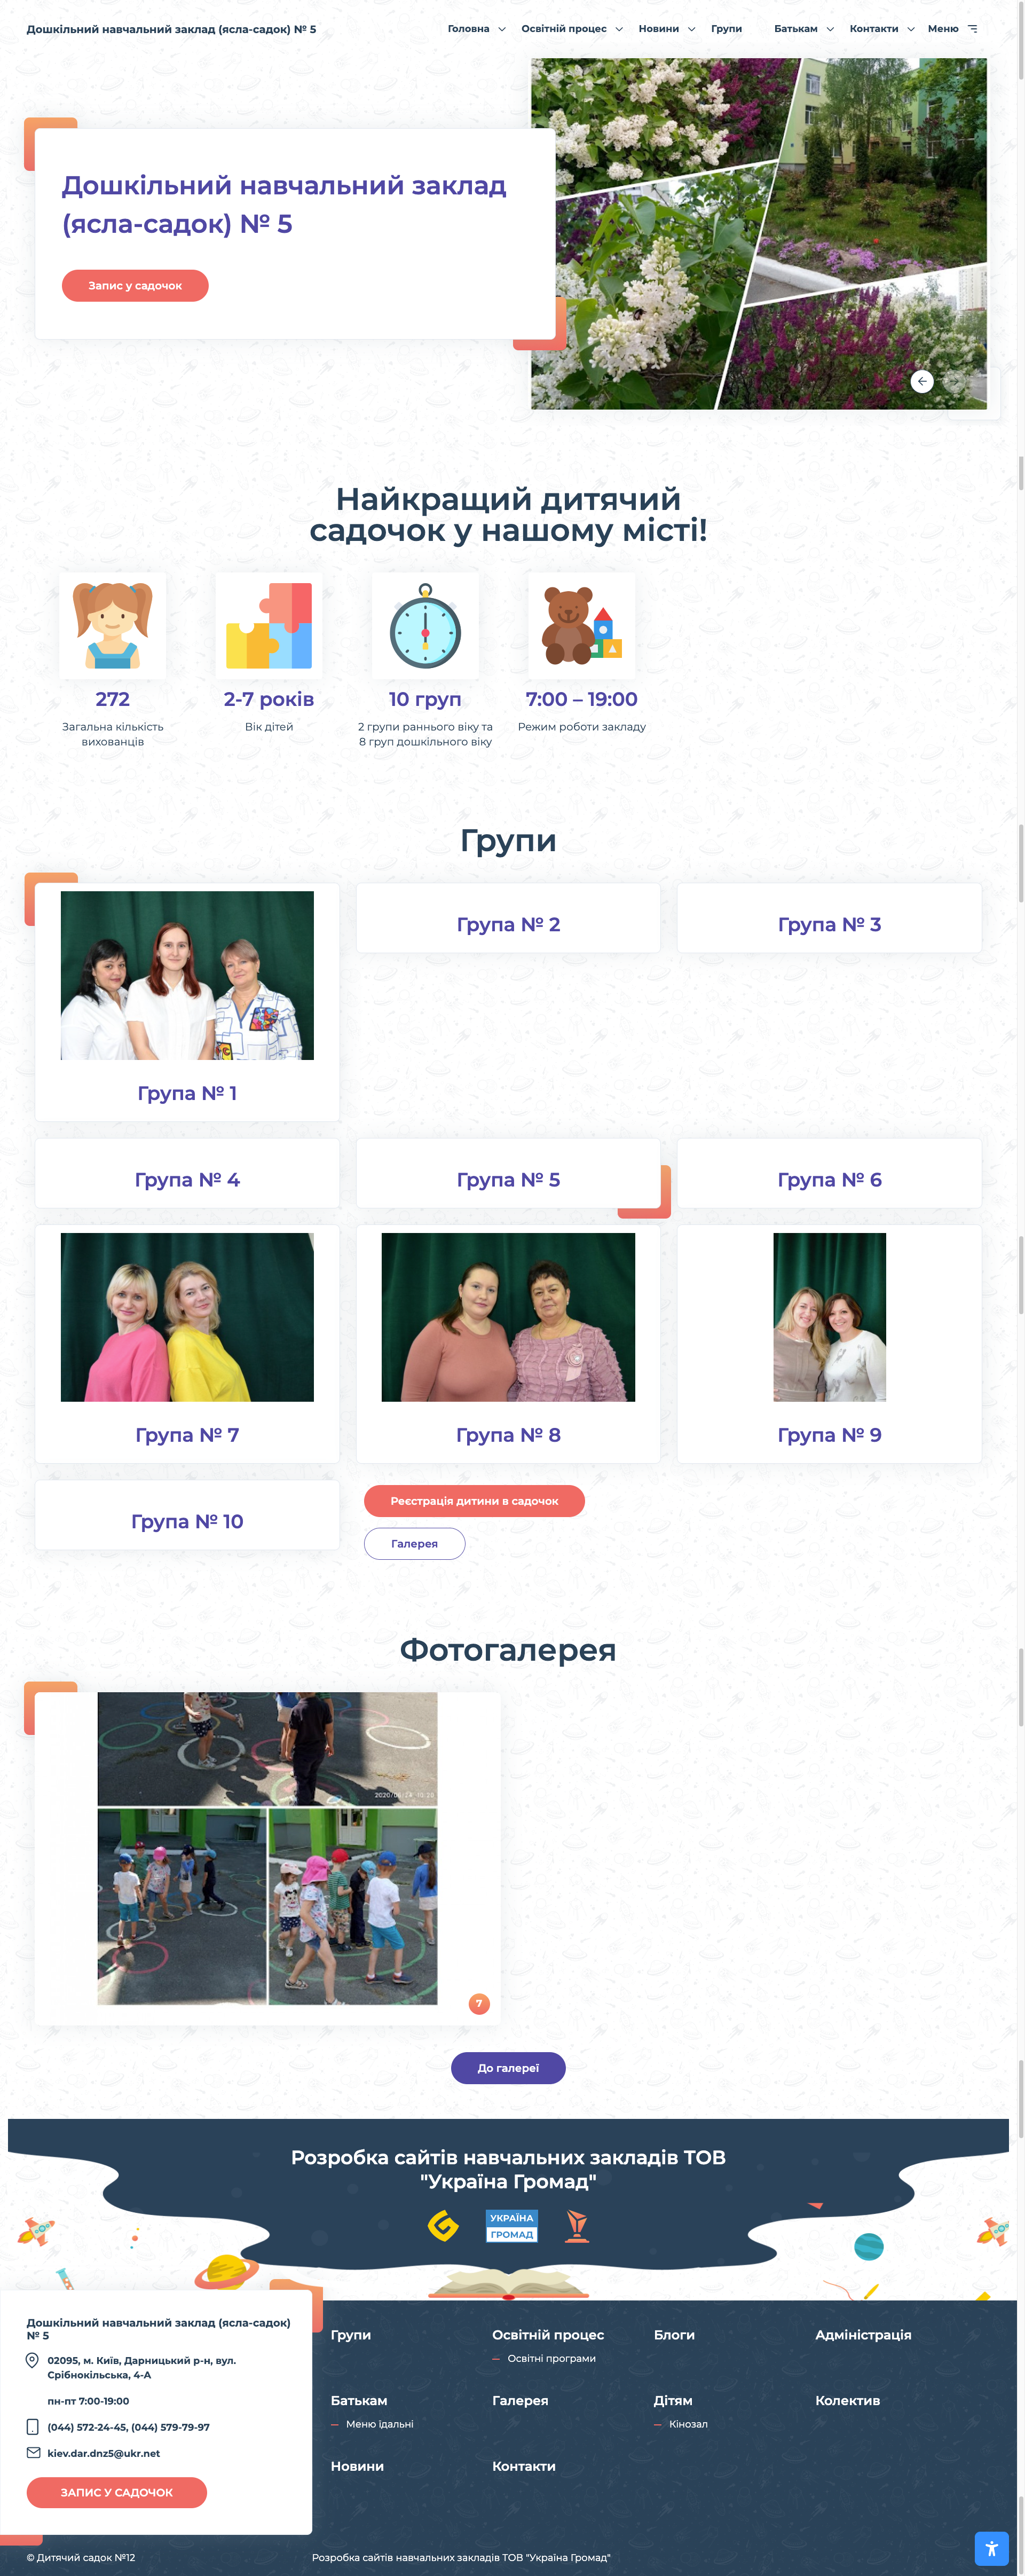Click the yellow G logo icon
Screen dimensions: 1025x2576
tap(443, 2225)
